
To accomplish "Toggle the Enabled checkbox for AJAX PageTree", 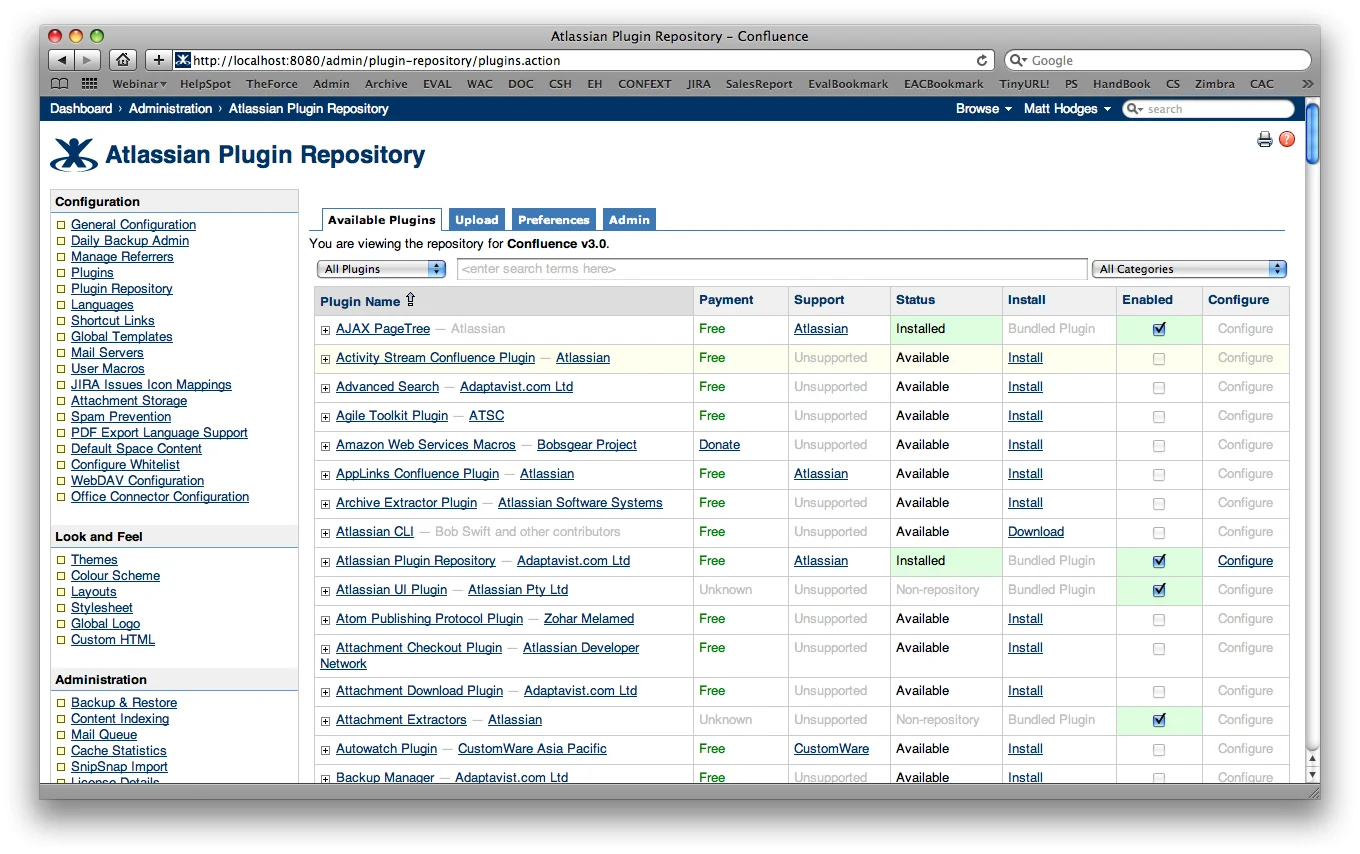I will click(1159, 329).
